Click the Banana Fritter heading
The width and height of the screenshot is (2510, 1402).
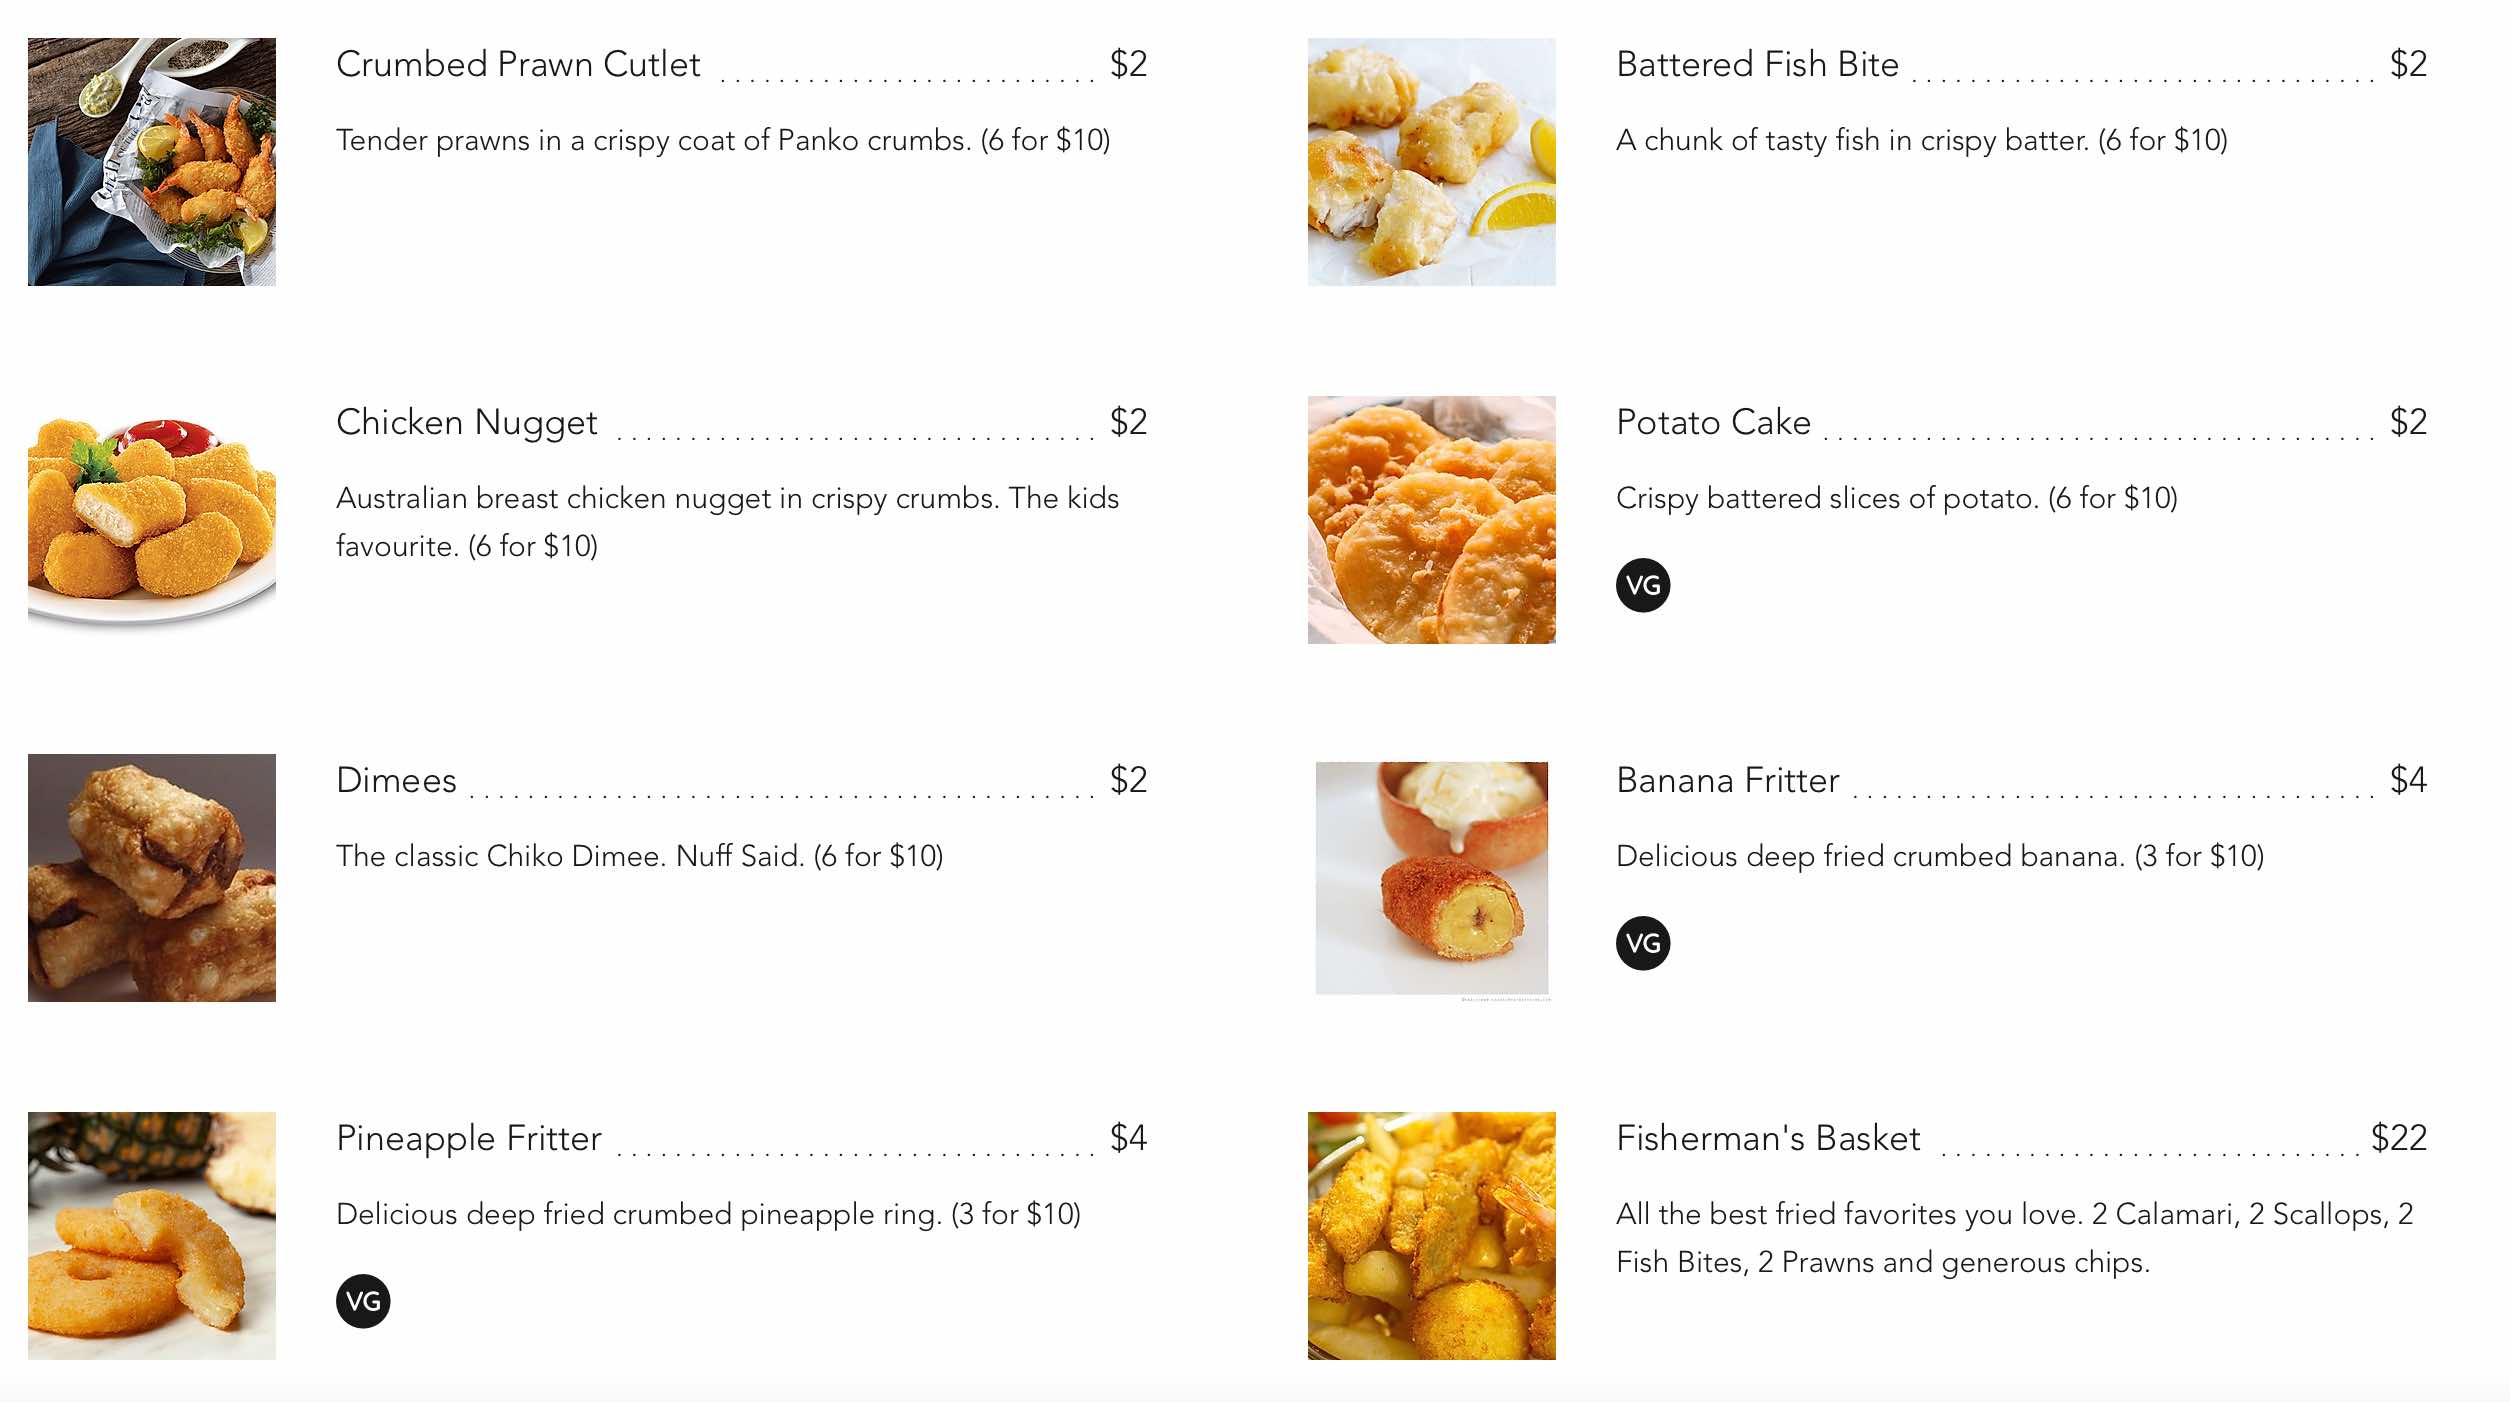pyautogui.click(x=1727, y=780)
